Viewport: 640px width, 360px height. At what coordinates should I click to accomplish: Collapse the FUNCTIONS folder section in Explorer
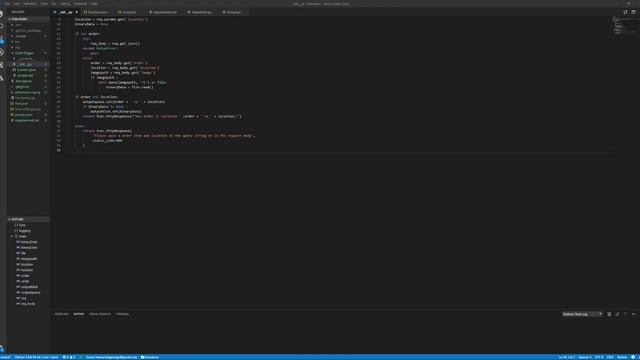(28, 19)
